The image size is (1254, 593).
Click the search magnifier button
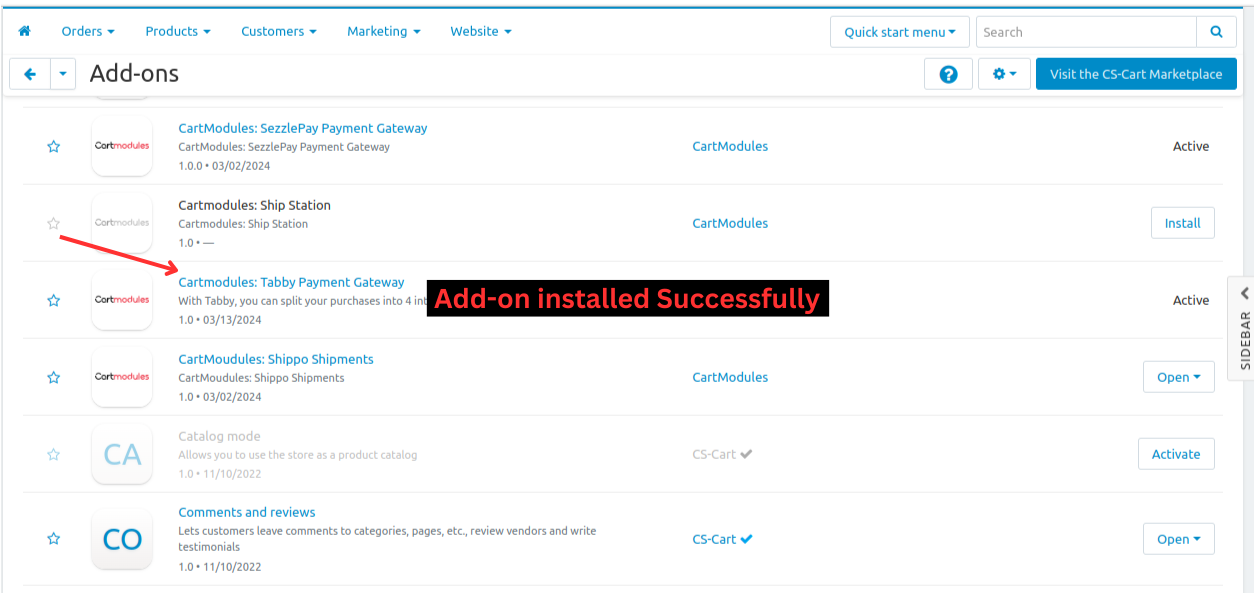1216,32
